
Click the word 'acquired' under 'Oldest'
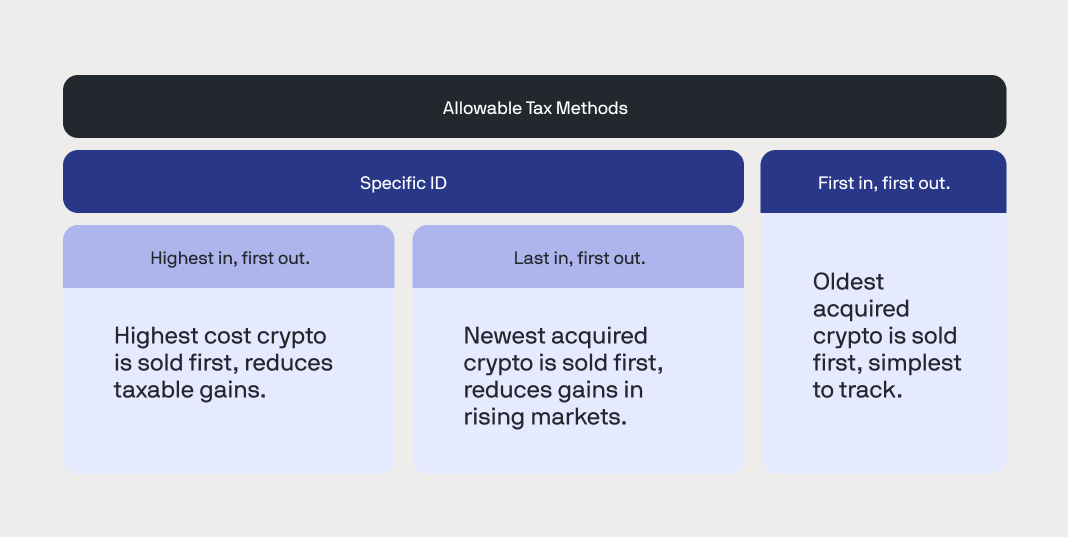point(860,309)
